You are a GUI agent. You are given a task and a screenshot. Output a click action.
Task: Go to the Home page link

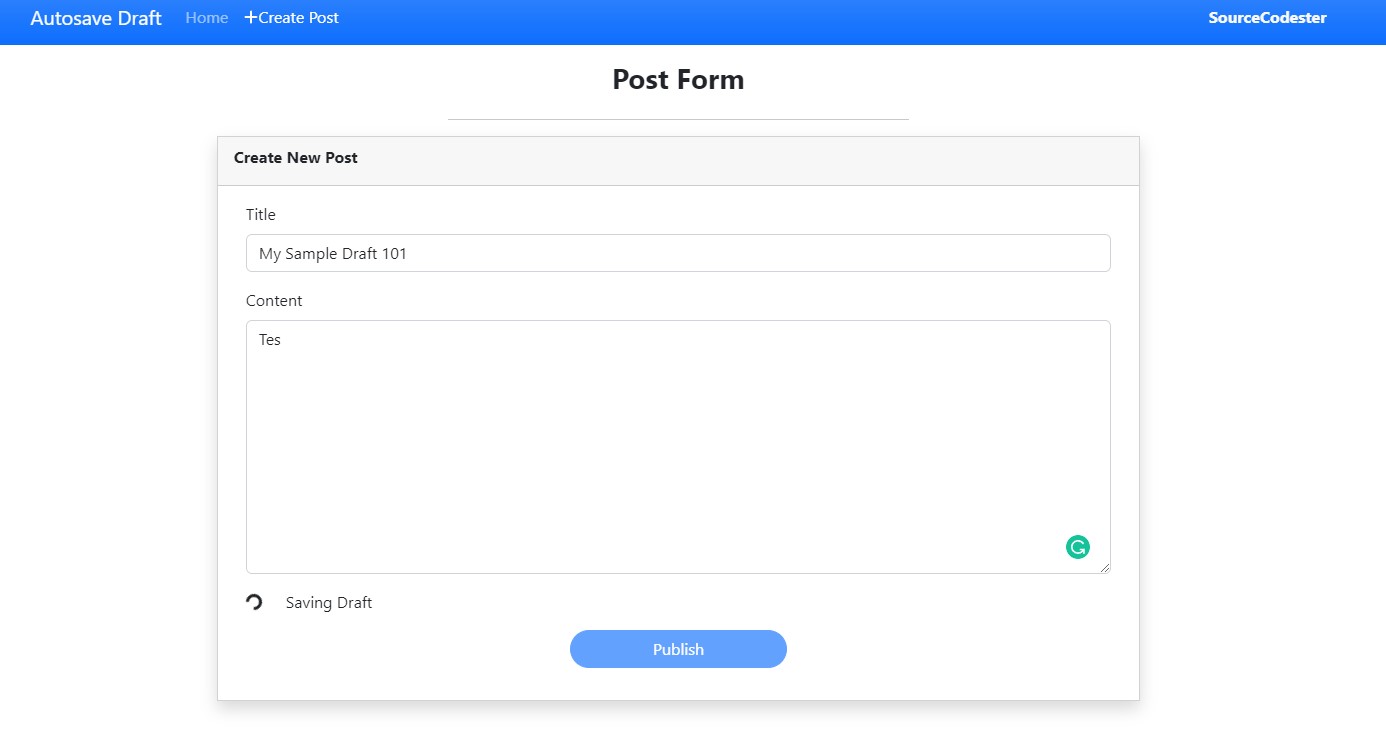[x=207, y=18]
